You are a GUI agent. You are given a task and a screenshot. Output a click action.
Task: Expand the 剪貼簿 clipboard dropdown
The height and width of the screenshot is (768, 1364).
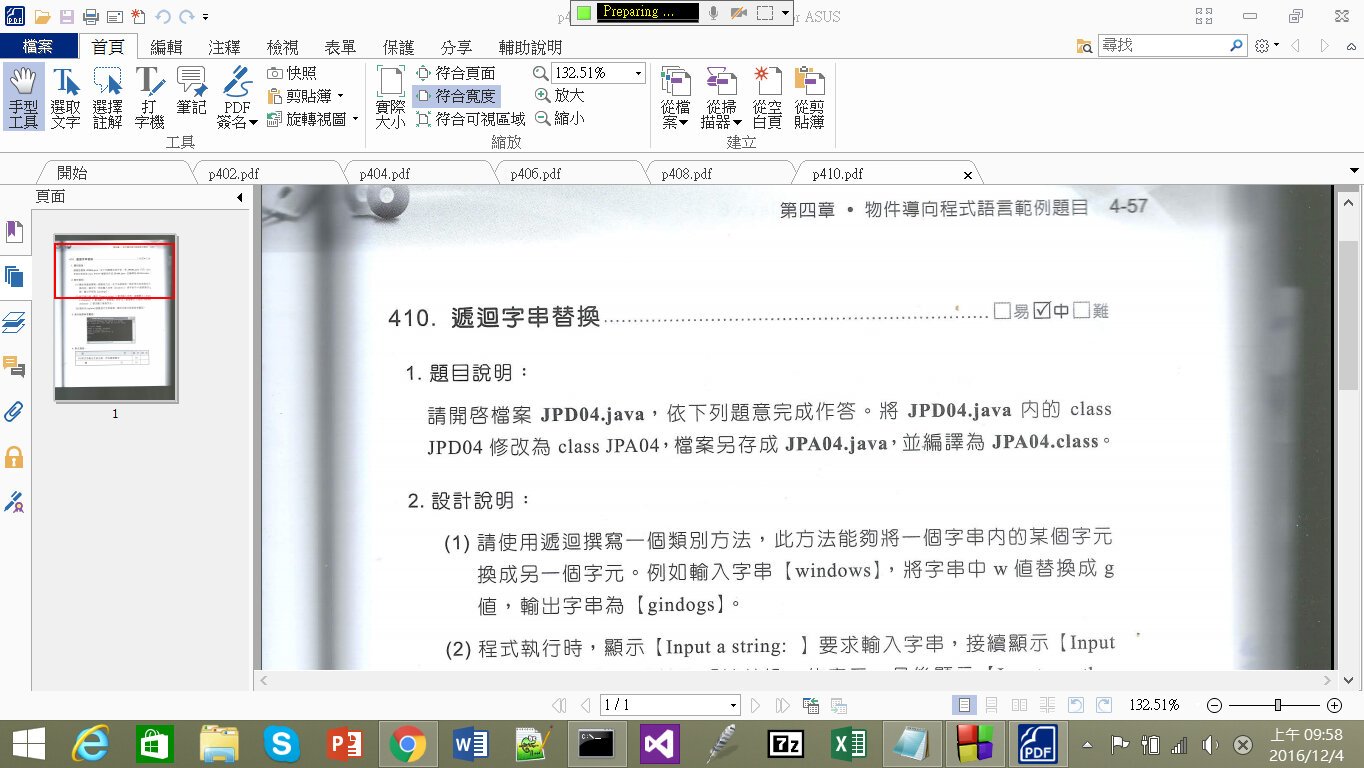(341, 96)
